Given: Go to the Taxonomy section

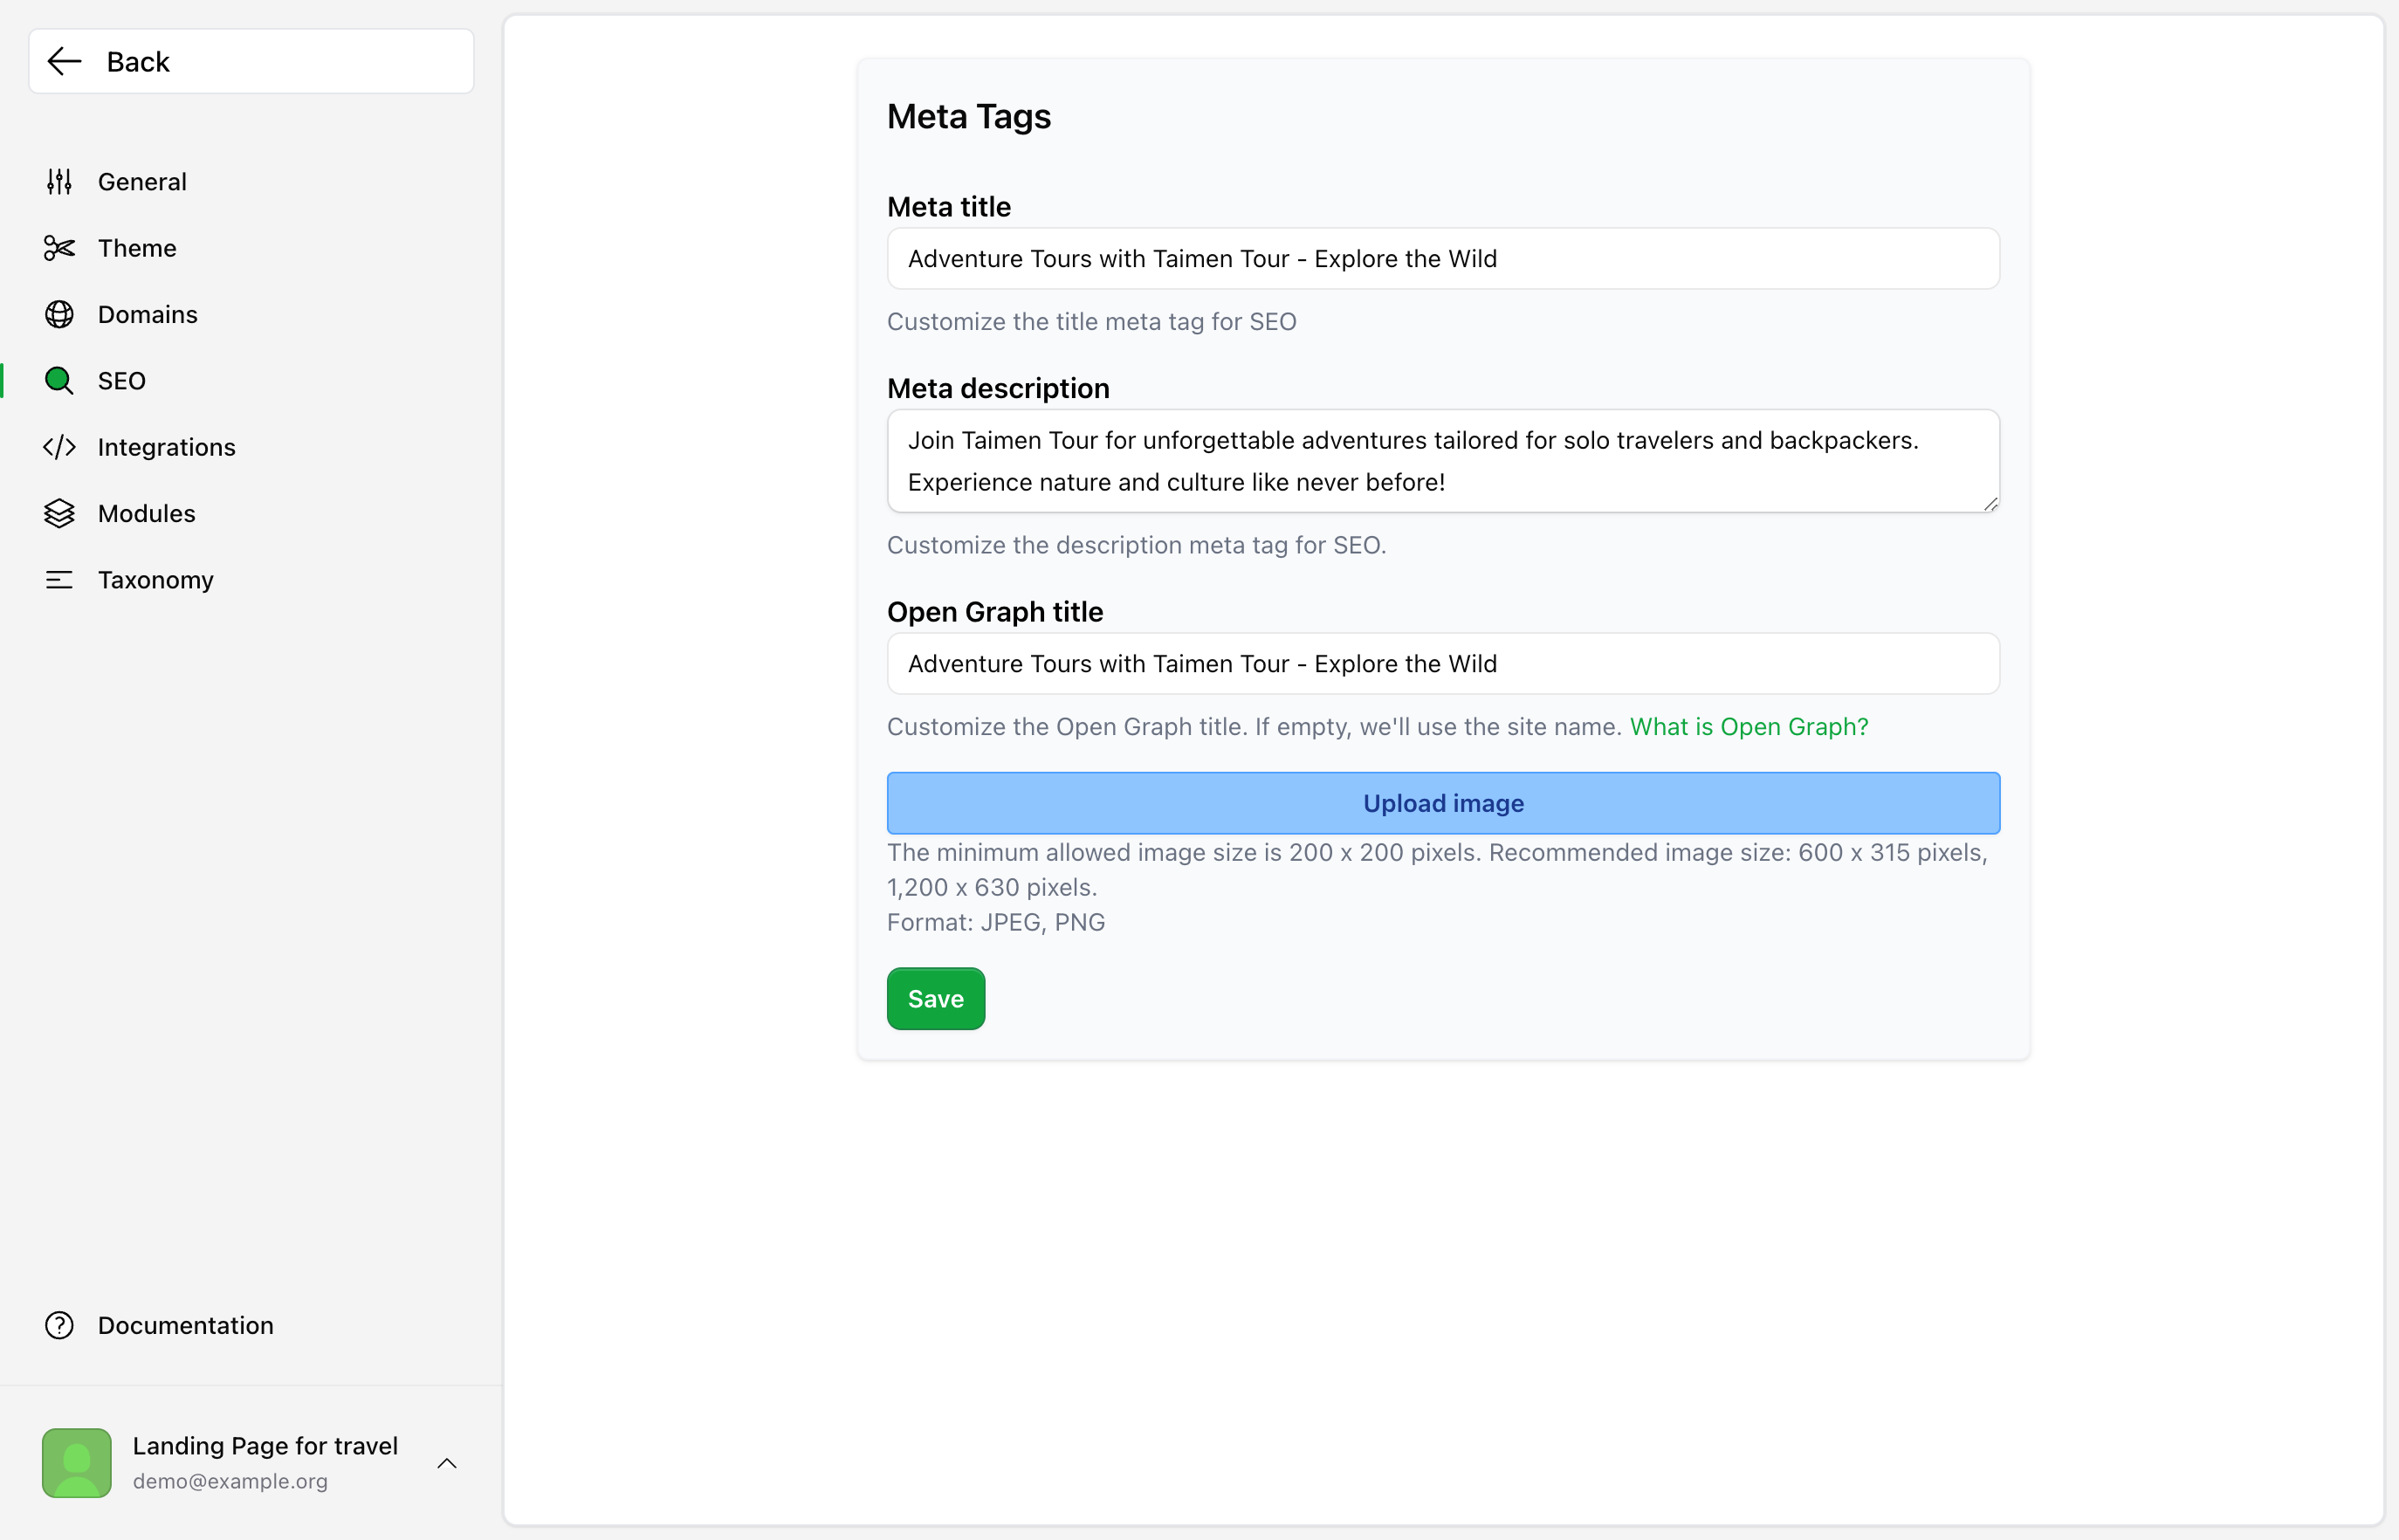Looking at the screenshot, I should click(156, 580).
